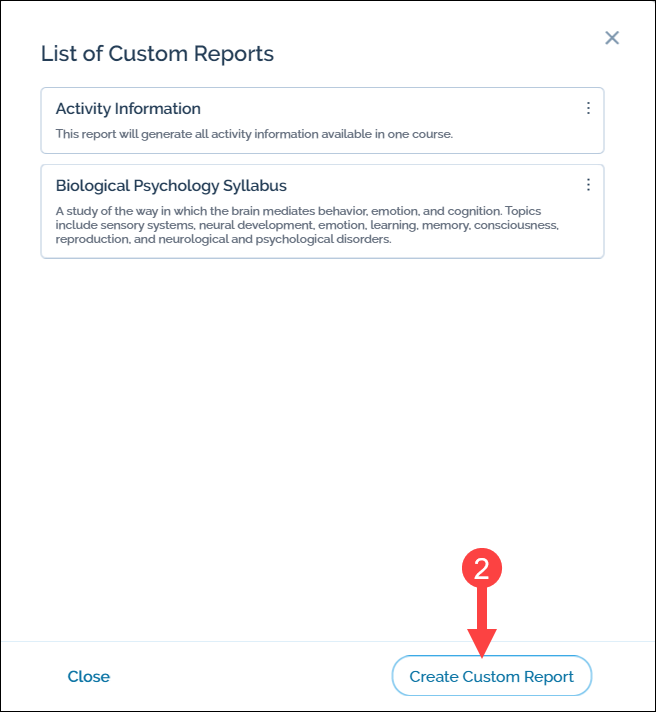The image size is (656, 712).
Task: Open the Activity Information three-dot menu
Action: pos(588,108)
